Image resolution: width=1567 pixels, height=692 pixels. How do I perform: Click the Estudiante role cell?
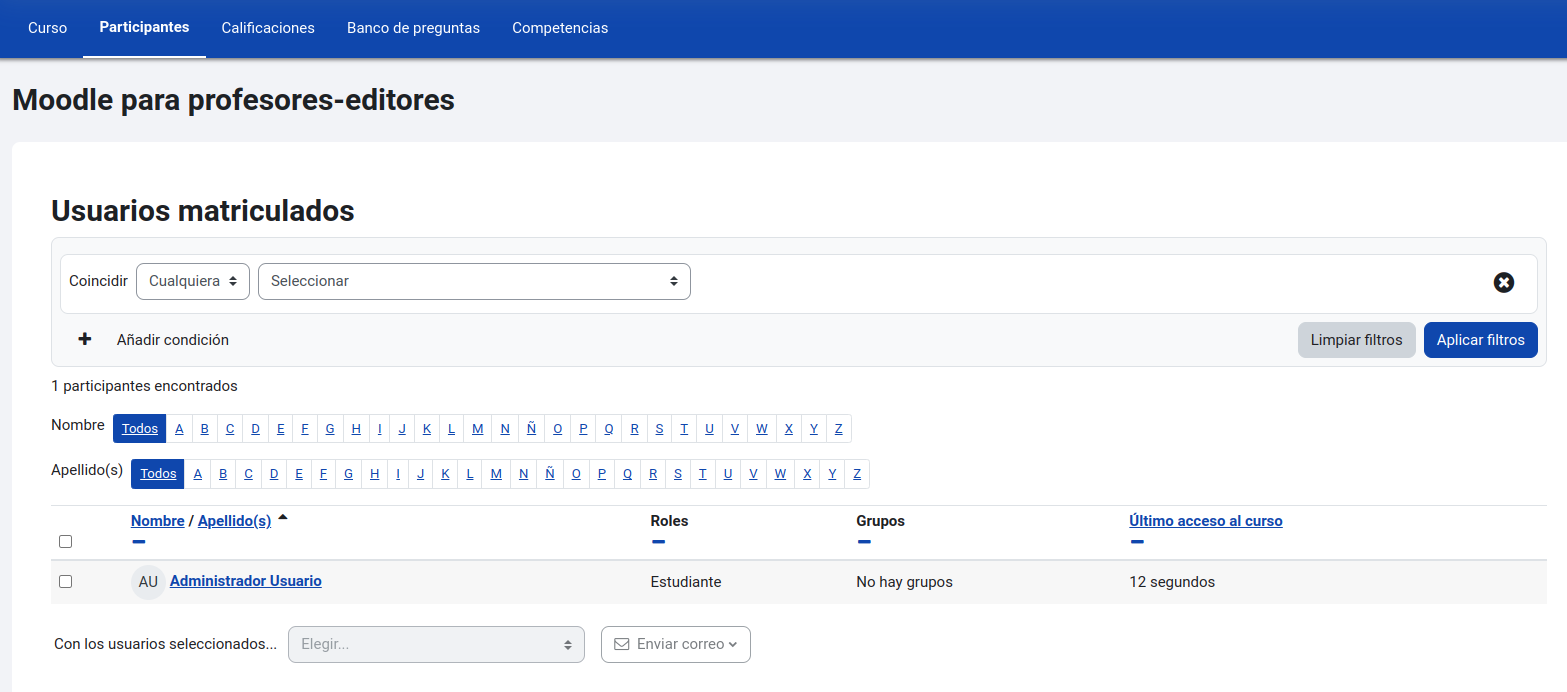686,582
